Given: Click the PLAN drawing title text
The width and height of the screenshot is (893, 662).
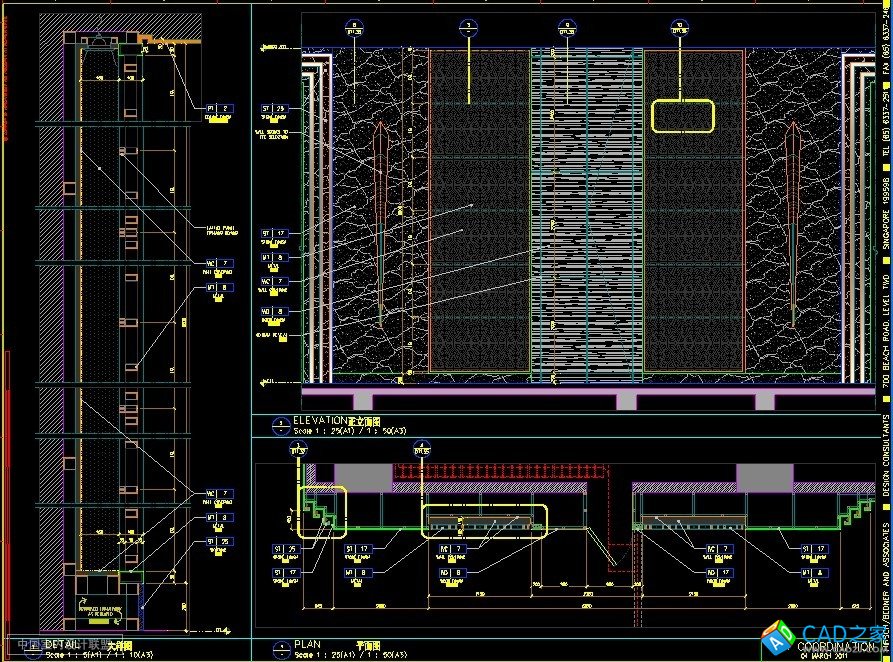Looking at the screenshot, I should pos(308,645).
